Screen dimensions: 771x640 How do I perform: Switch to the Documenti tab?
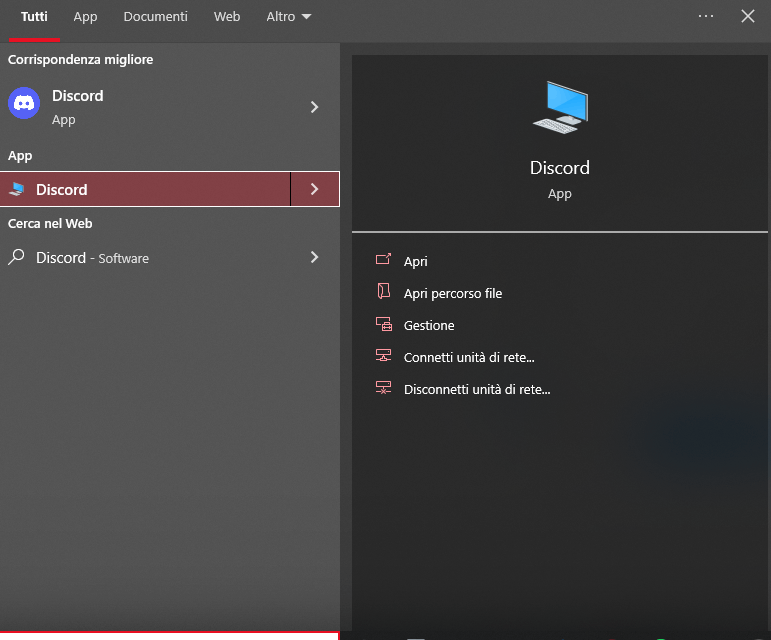tap(155, 17)
